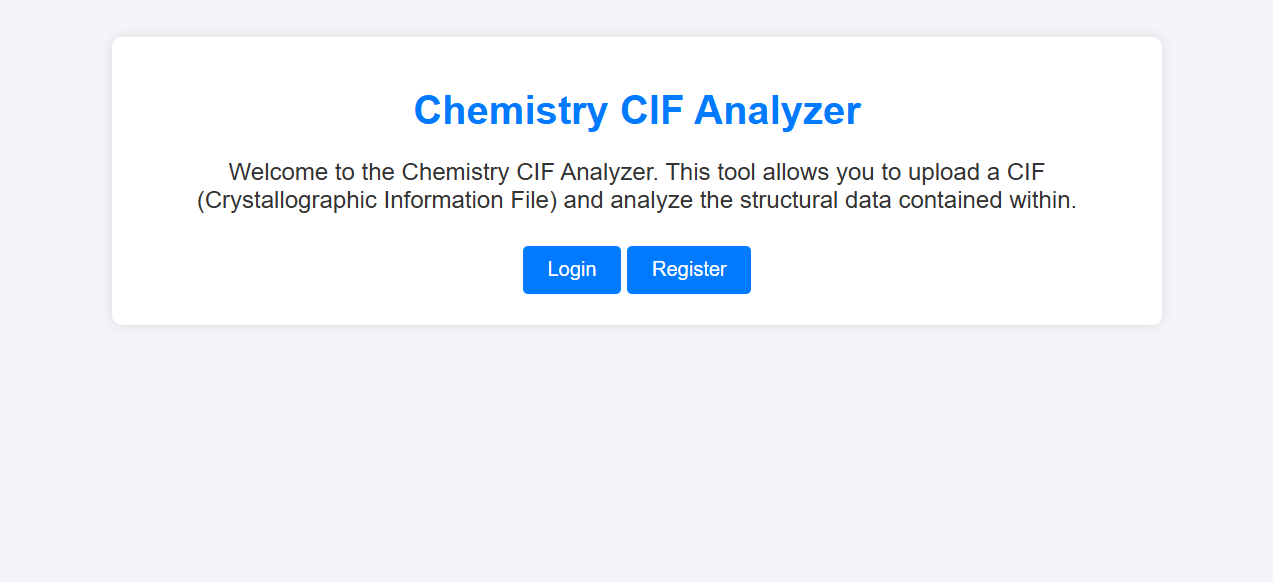Viewport: 1273px width, 582px height.
Task: Click the blue page title heading
Action: [x=637, y=110]
